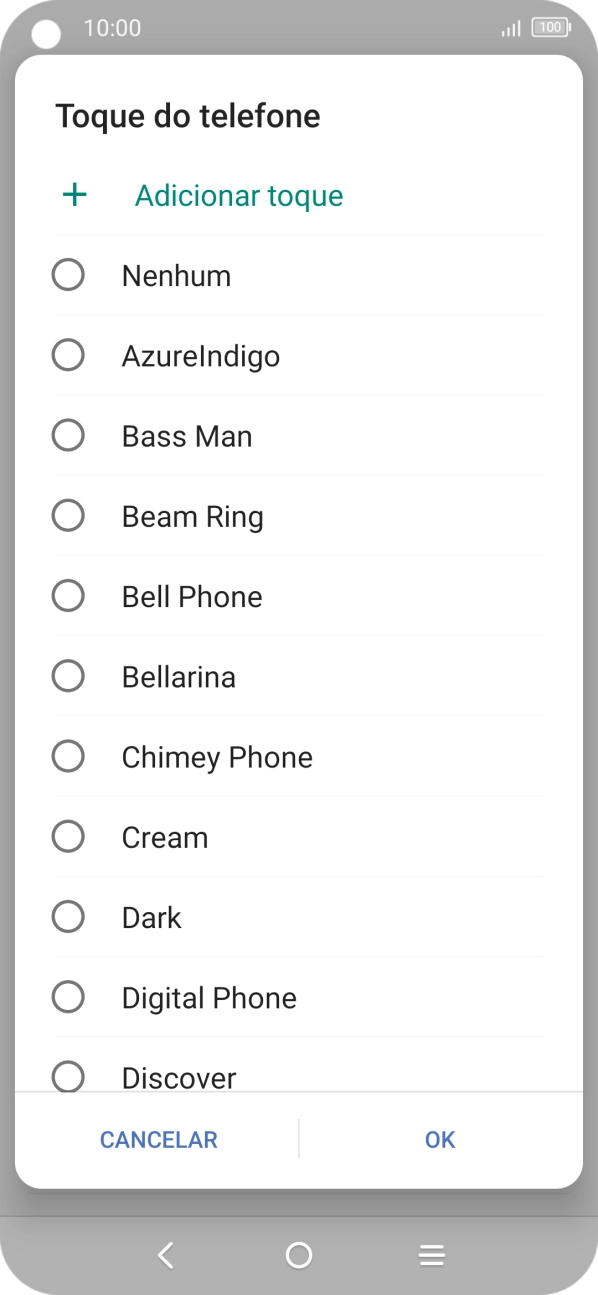Tap the signal strength icon
The image size is (598, 1295).
(x=510, y=29)
